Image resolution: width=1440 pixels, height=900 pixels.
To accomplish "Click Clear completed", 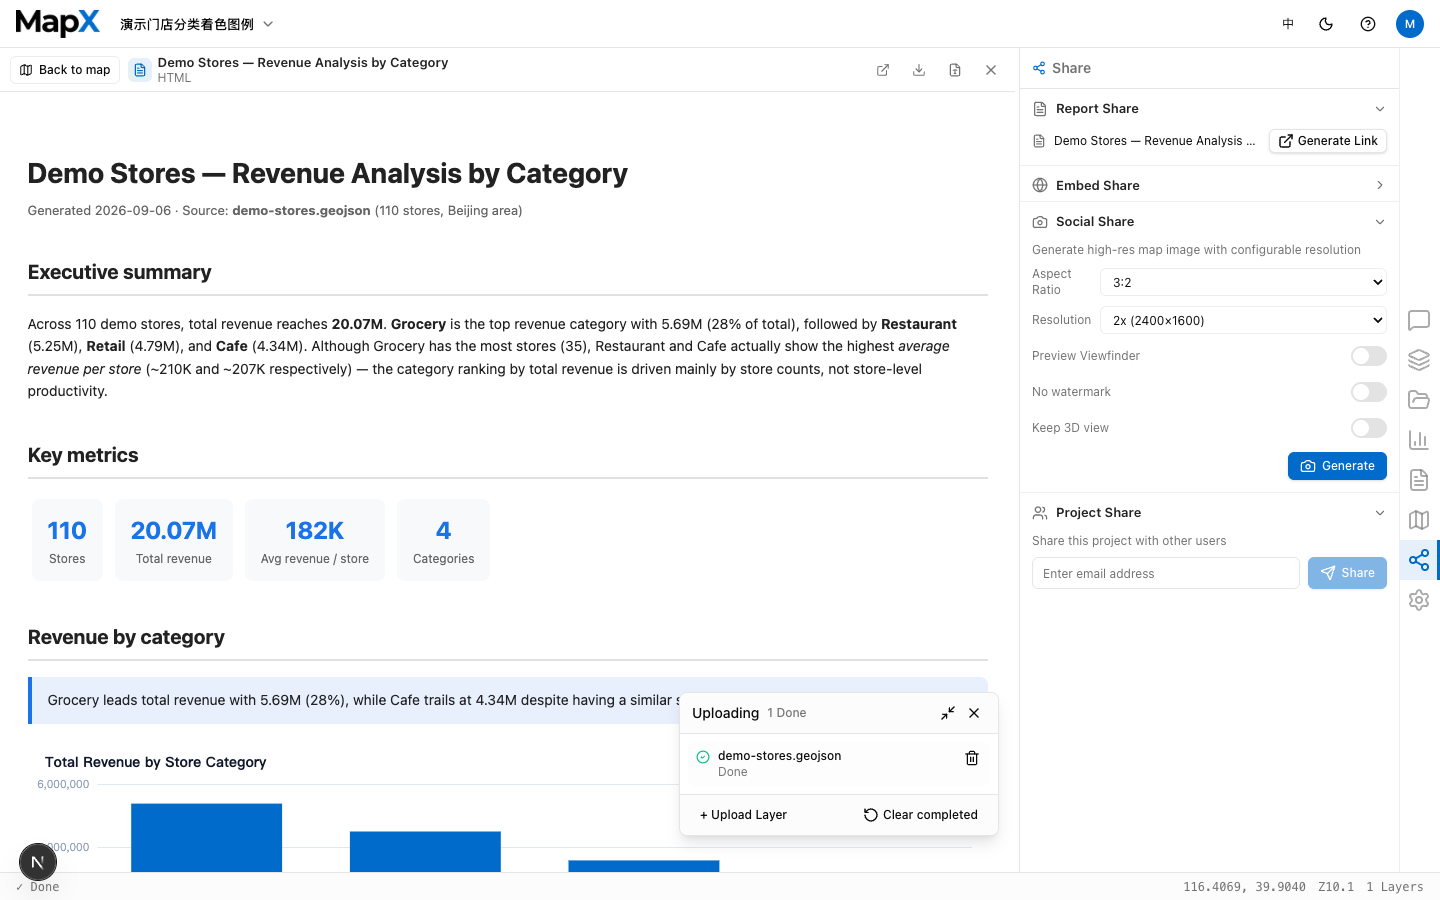I will (x=920, y=815).
